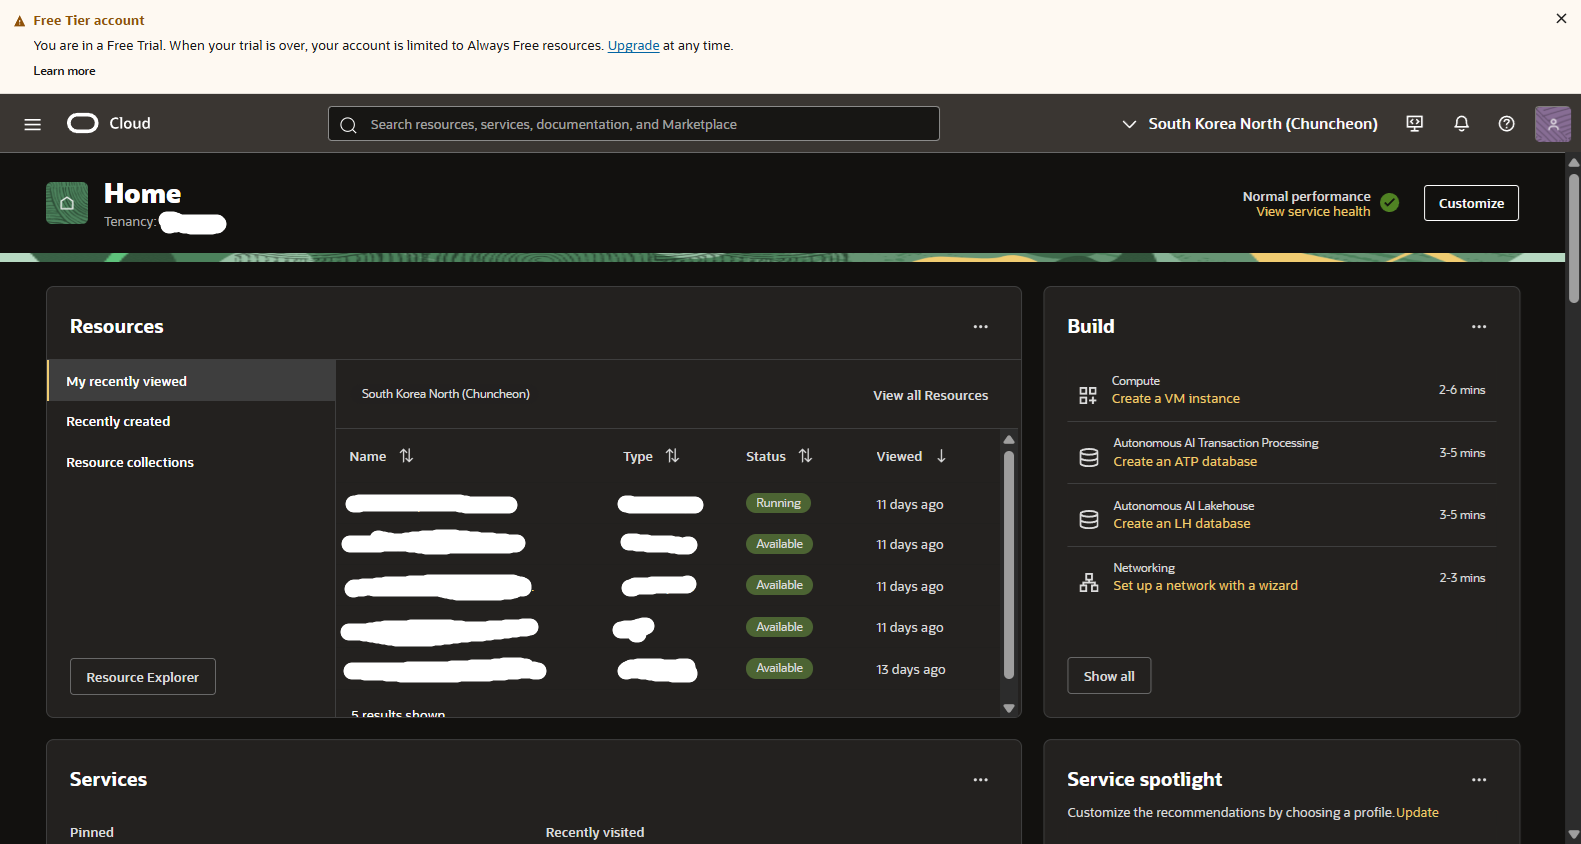Click Create an ATP database link

pyautogui.click(x=1185, y=462)
